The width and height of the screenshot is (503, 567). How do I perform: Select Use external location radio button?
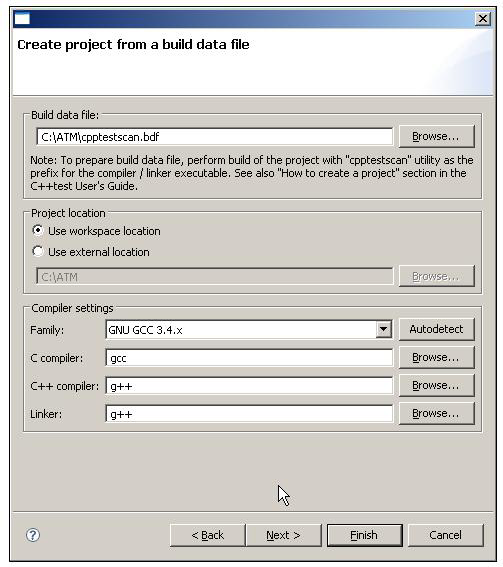(38, 251)
